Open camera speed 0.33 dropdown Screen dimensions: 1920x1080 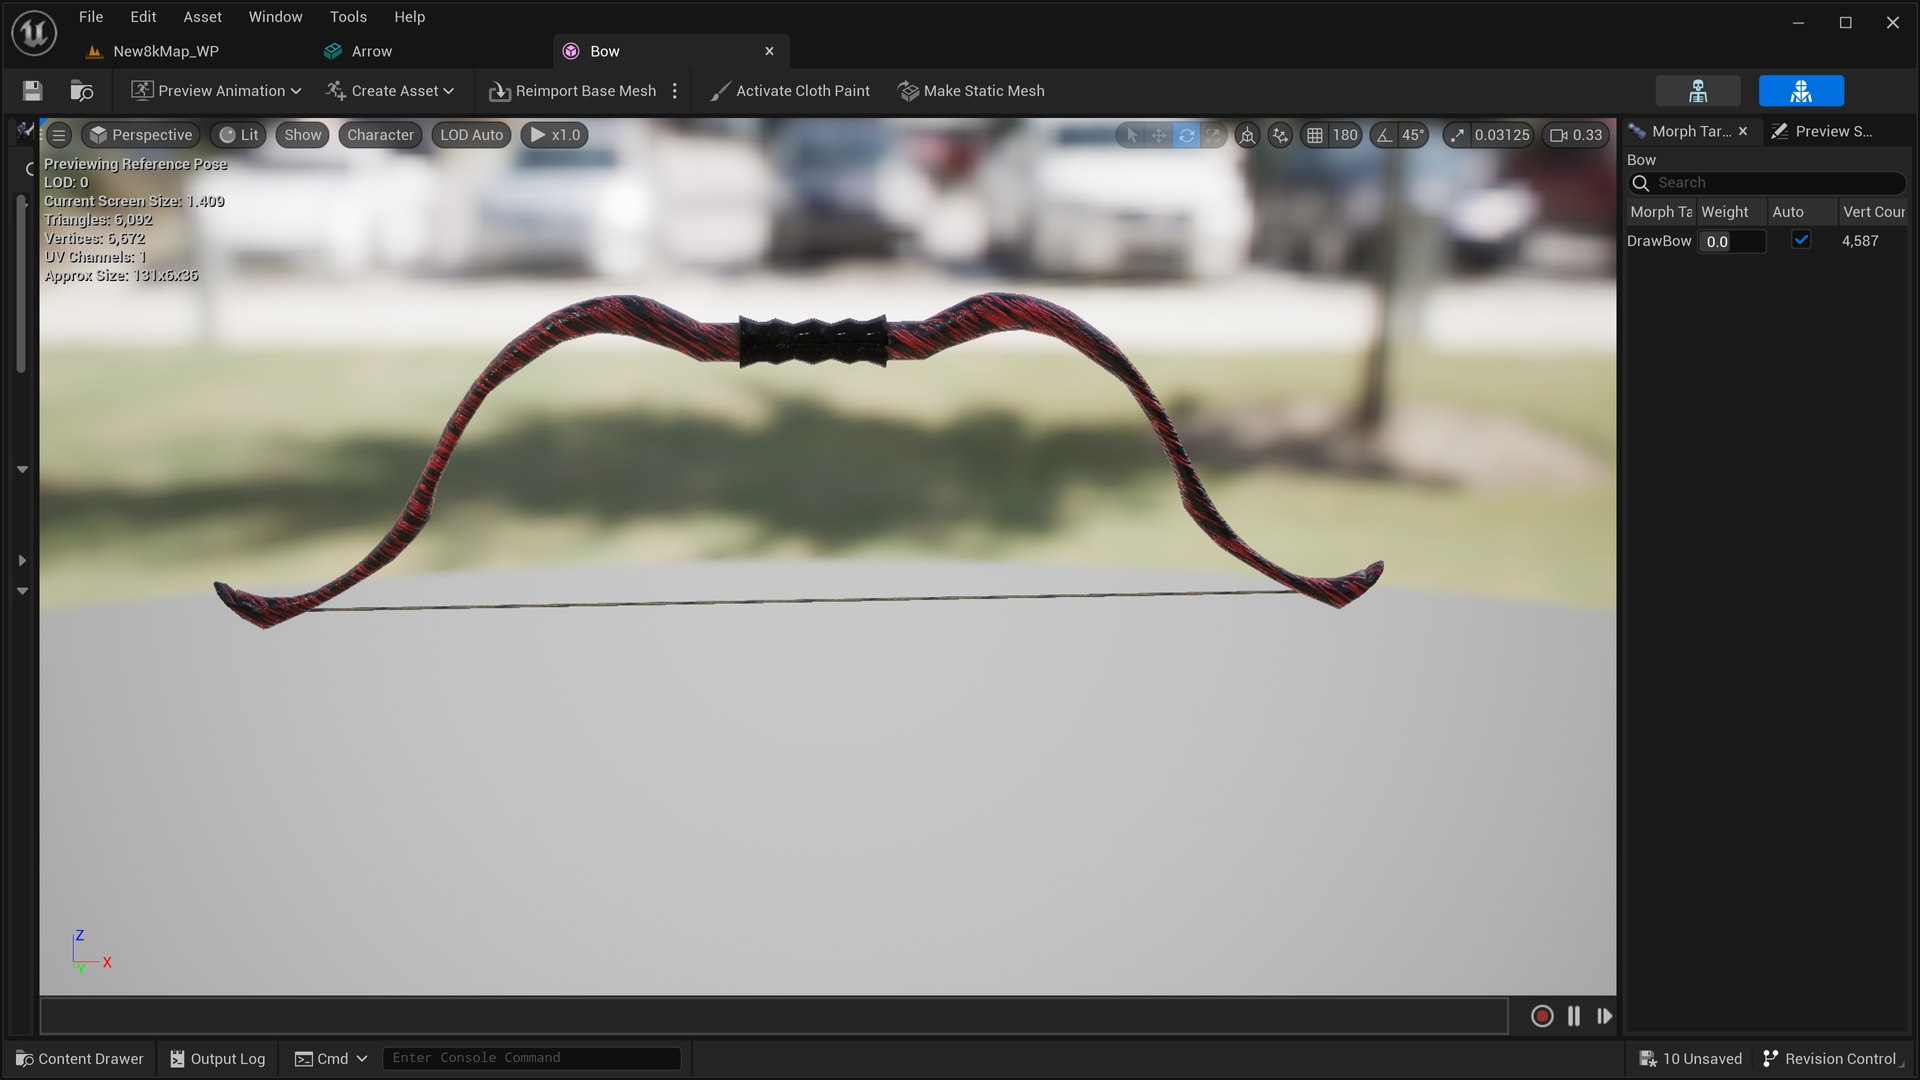click(x=1576, y=135)
